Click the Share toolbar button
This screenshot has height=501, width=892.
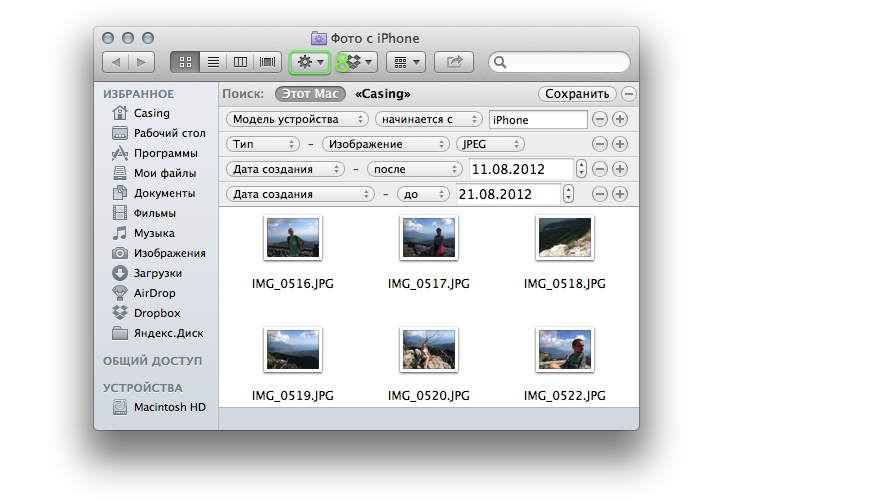click(x=454, y=62)
